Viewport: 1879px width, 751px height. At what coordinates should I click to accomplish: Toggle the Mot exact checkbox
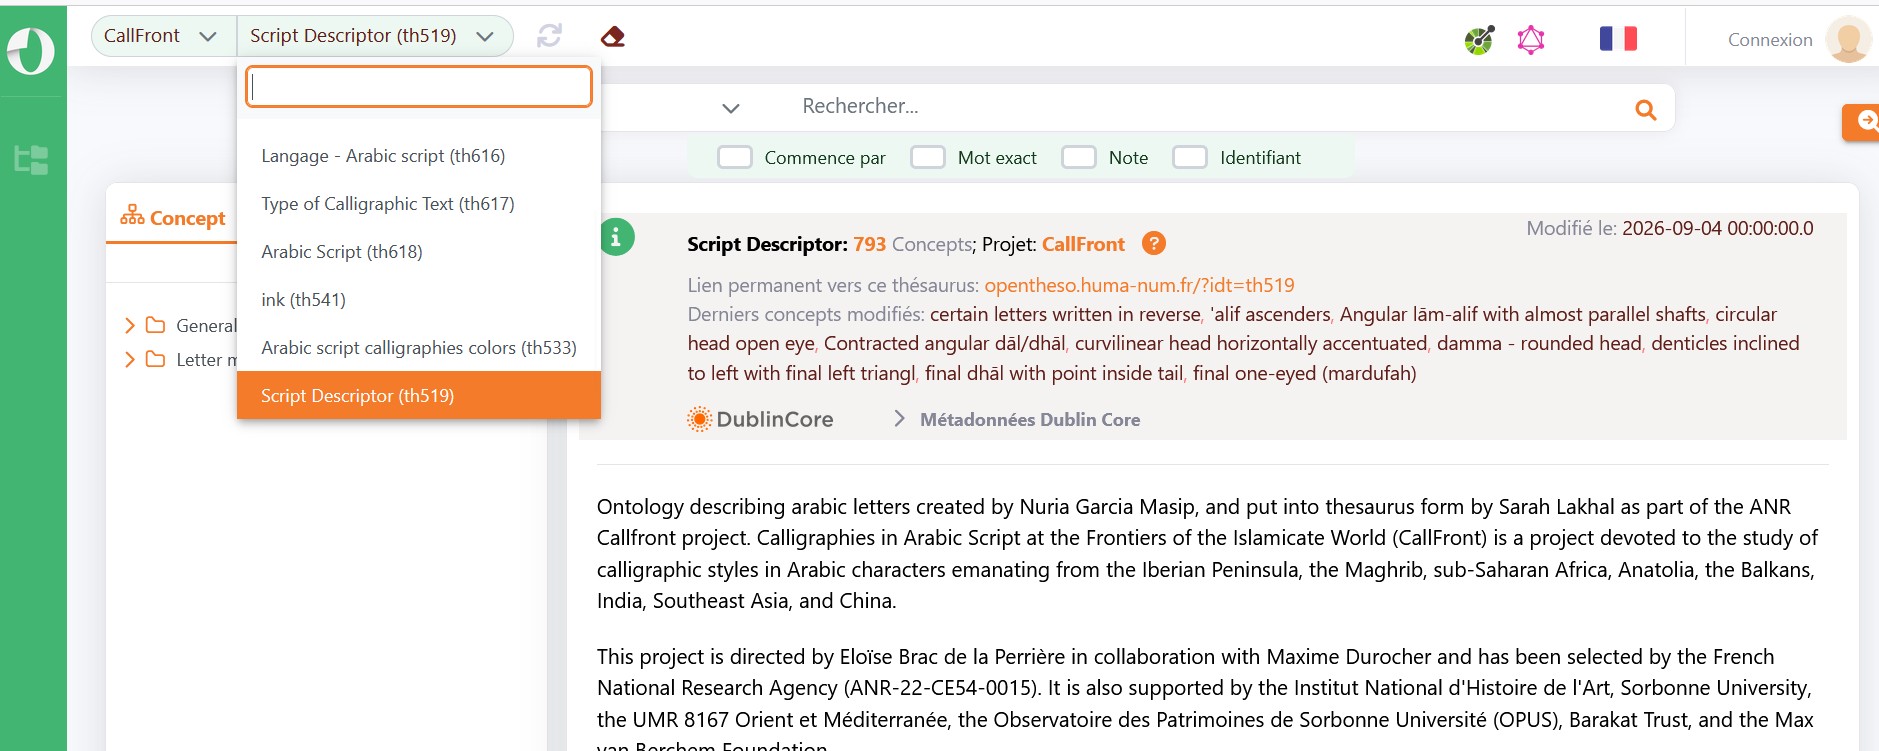click(927, 157)
